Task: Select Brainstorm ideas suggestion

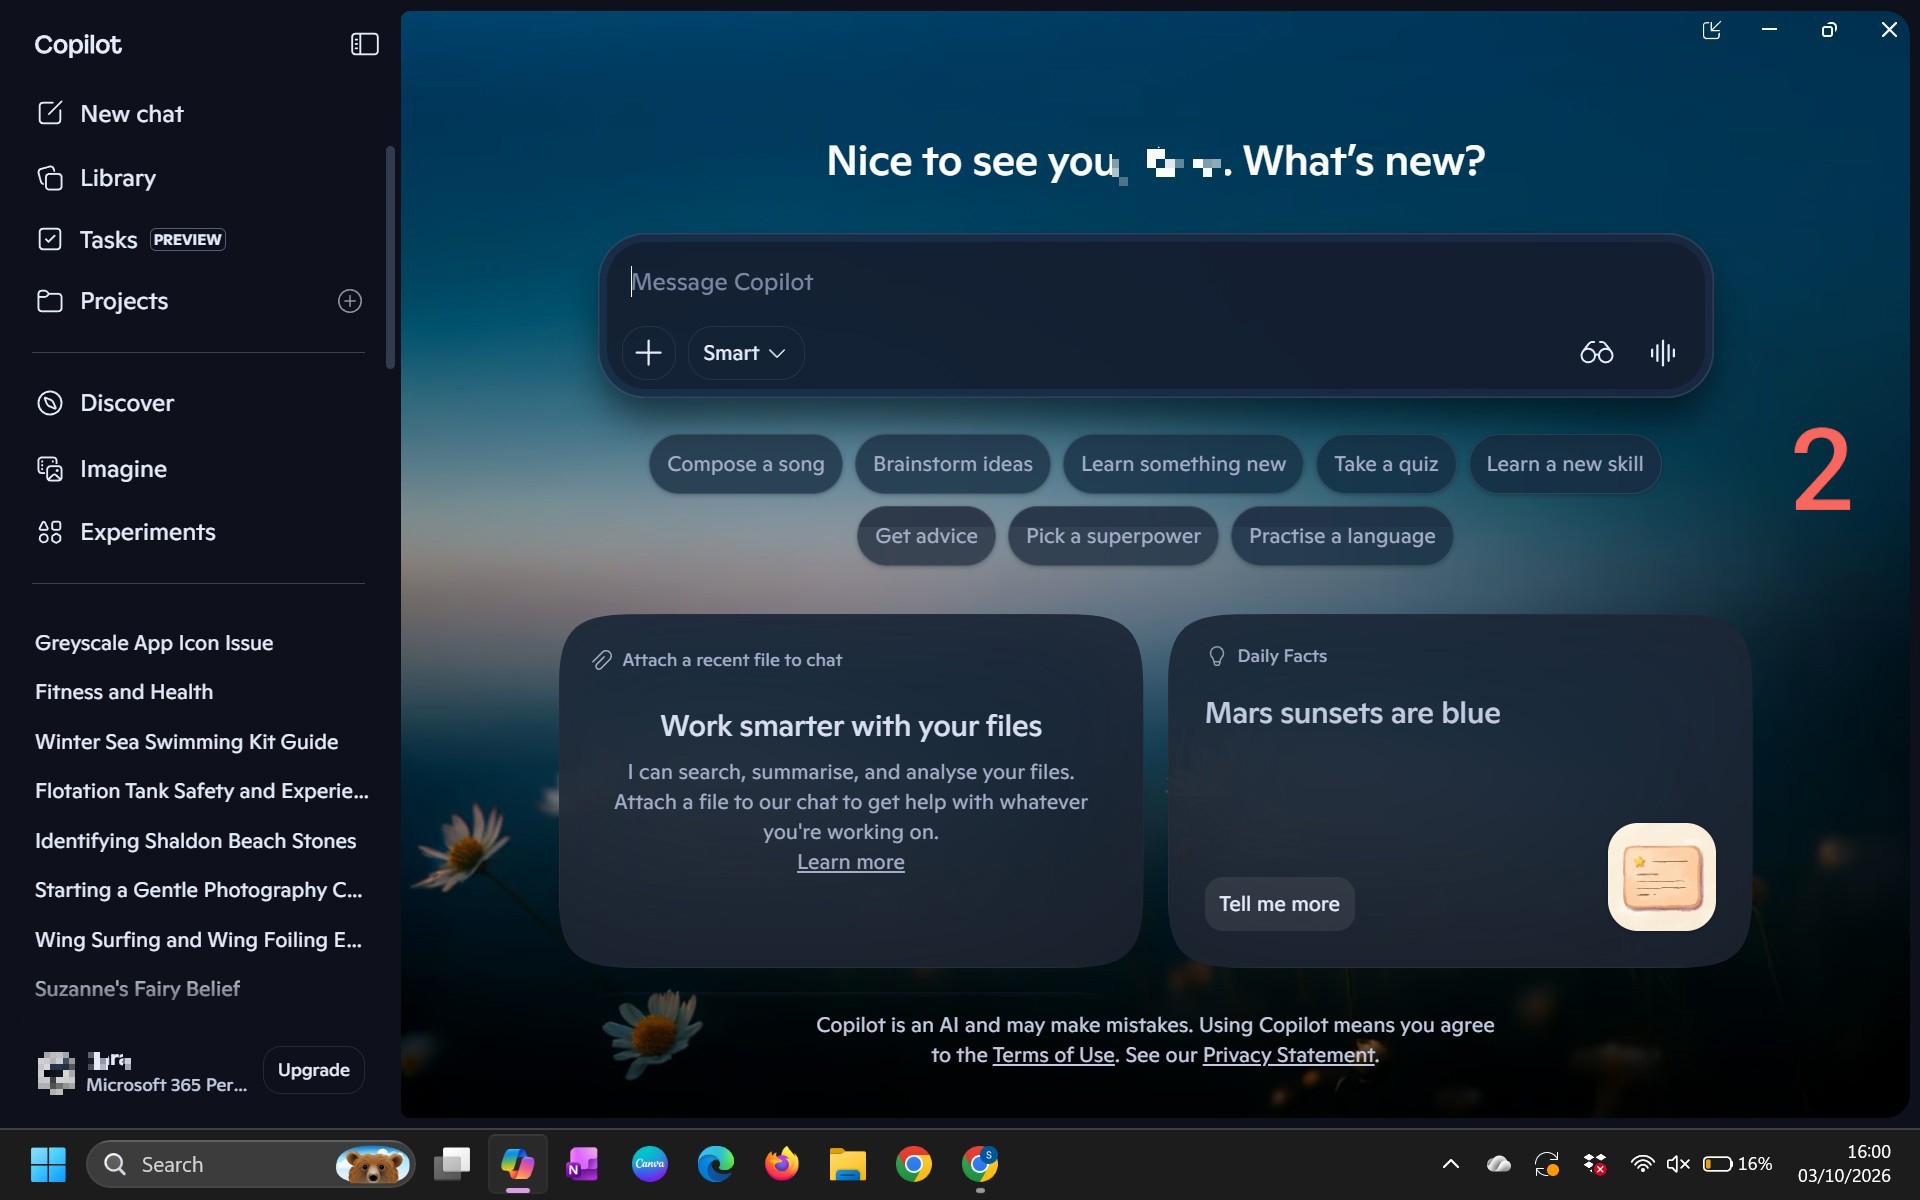Action: pyautogui.click(x=953, y=464)
